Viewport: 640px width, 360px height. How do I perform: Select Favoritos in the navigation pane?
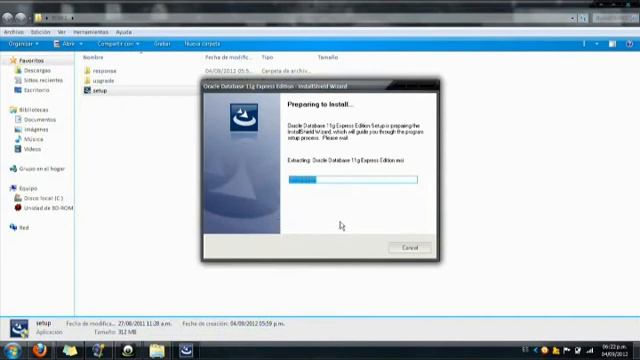(x=31, y=60)
